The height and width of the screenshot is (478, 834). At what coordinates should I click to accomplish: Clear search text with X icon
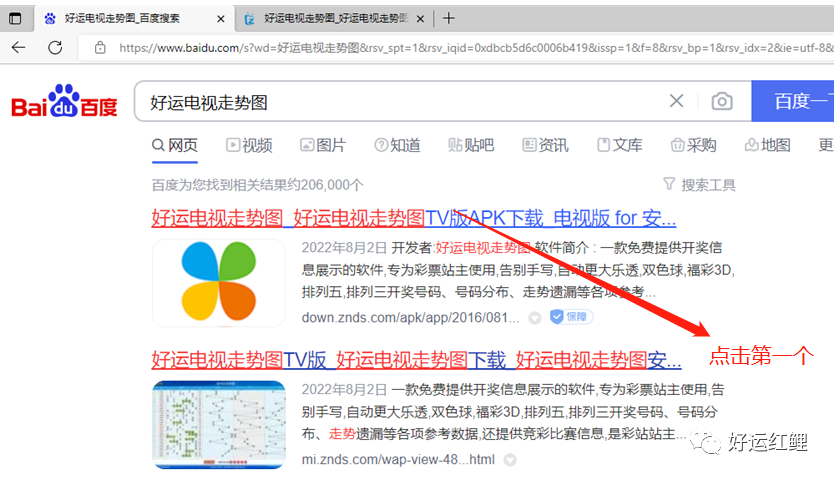point(677,101)
